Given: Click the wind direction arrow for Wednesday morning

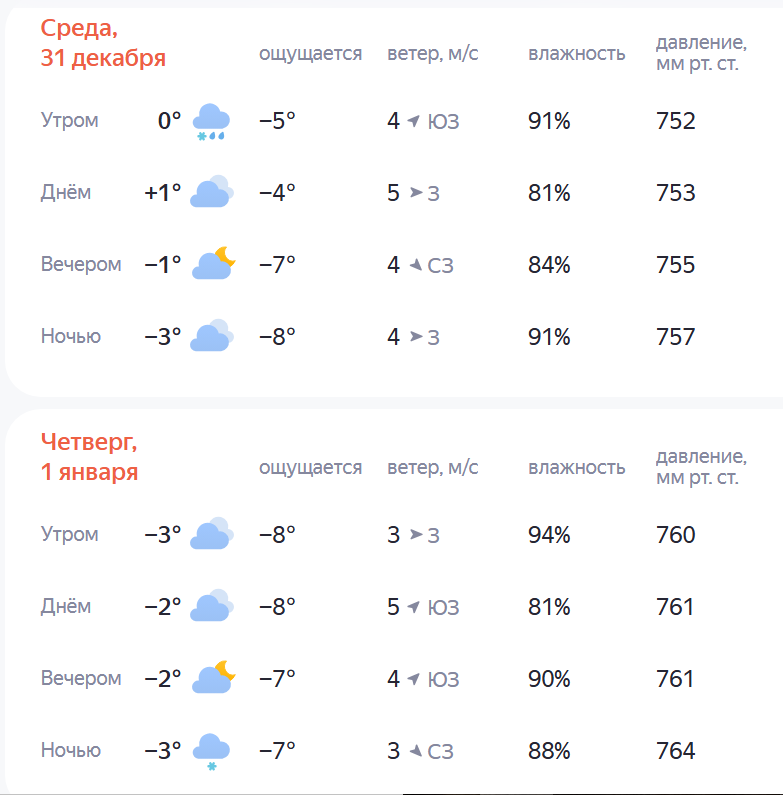Looking at the screenshot, I should [413, 122].
